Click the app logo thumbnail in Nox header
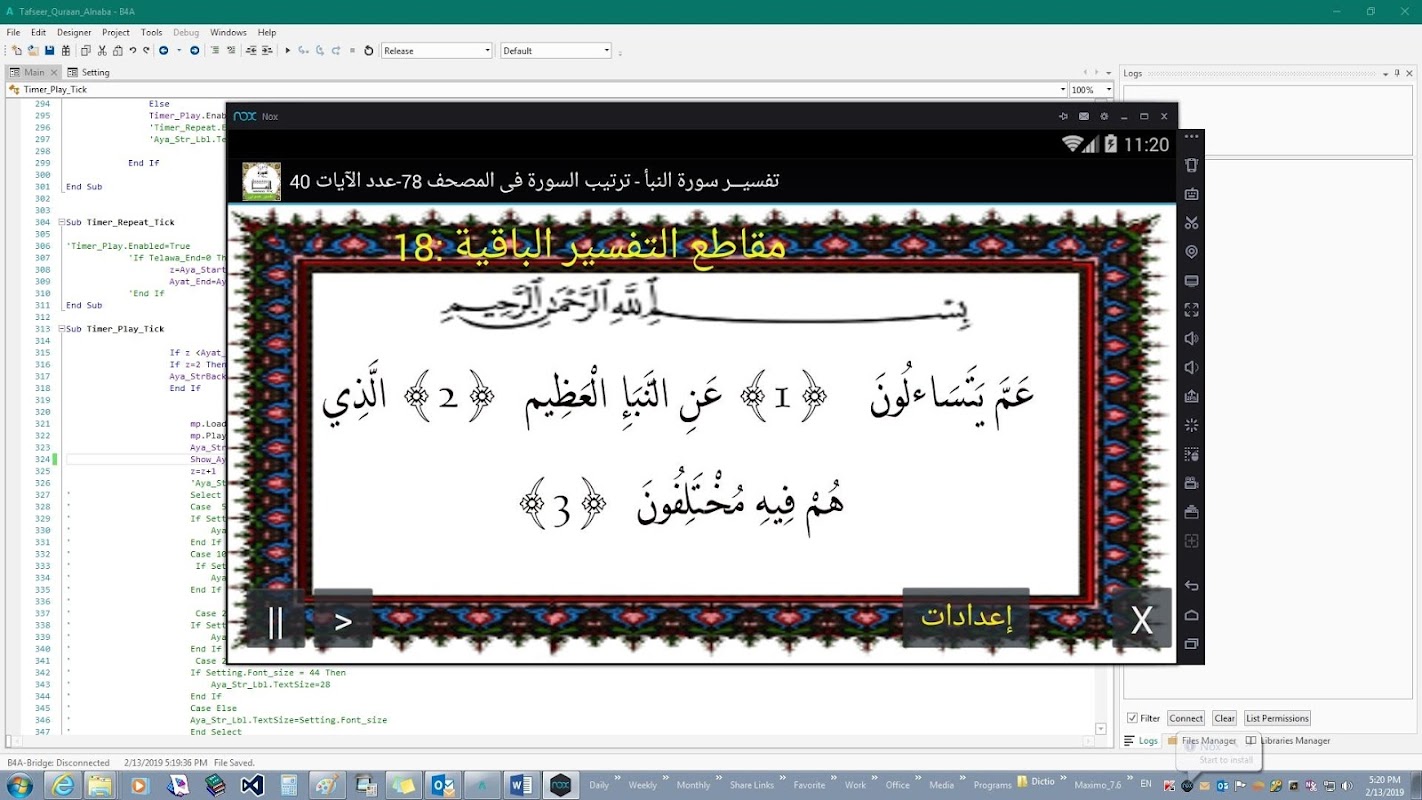 point(261,182)
